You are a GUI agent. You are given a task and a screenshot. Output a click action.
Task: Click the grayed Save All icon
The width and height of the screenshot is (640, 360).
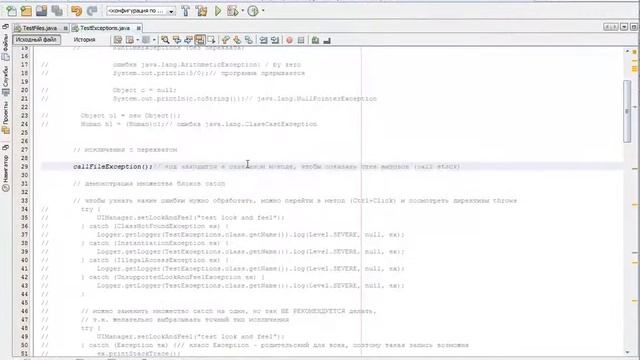pos(57,11)
